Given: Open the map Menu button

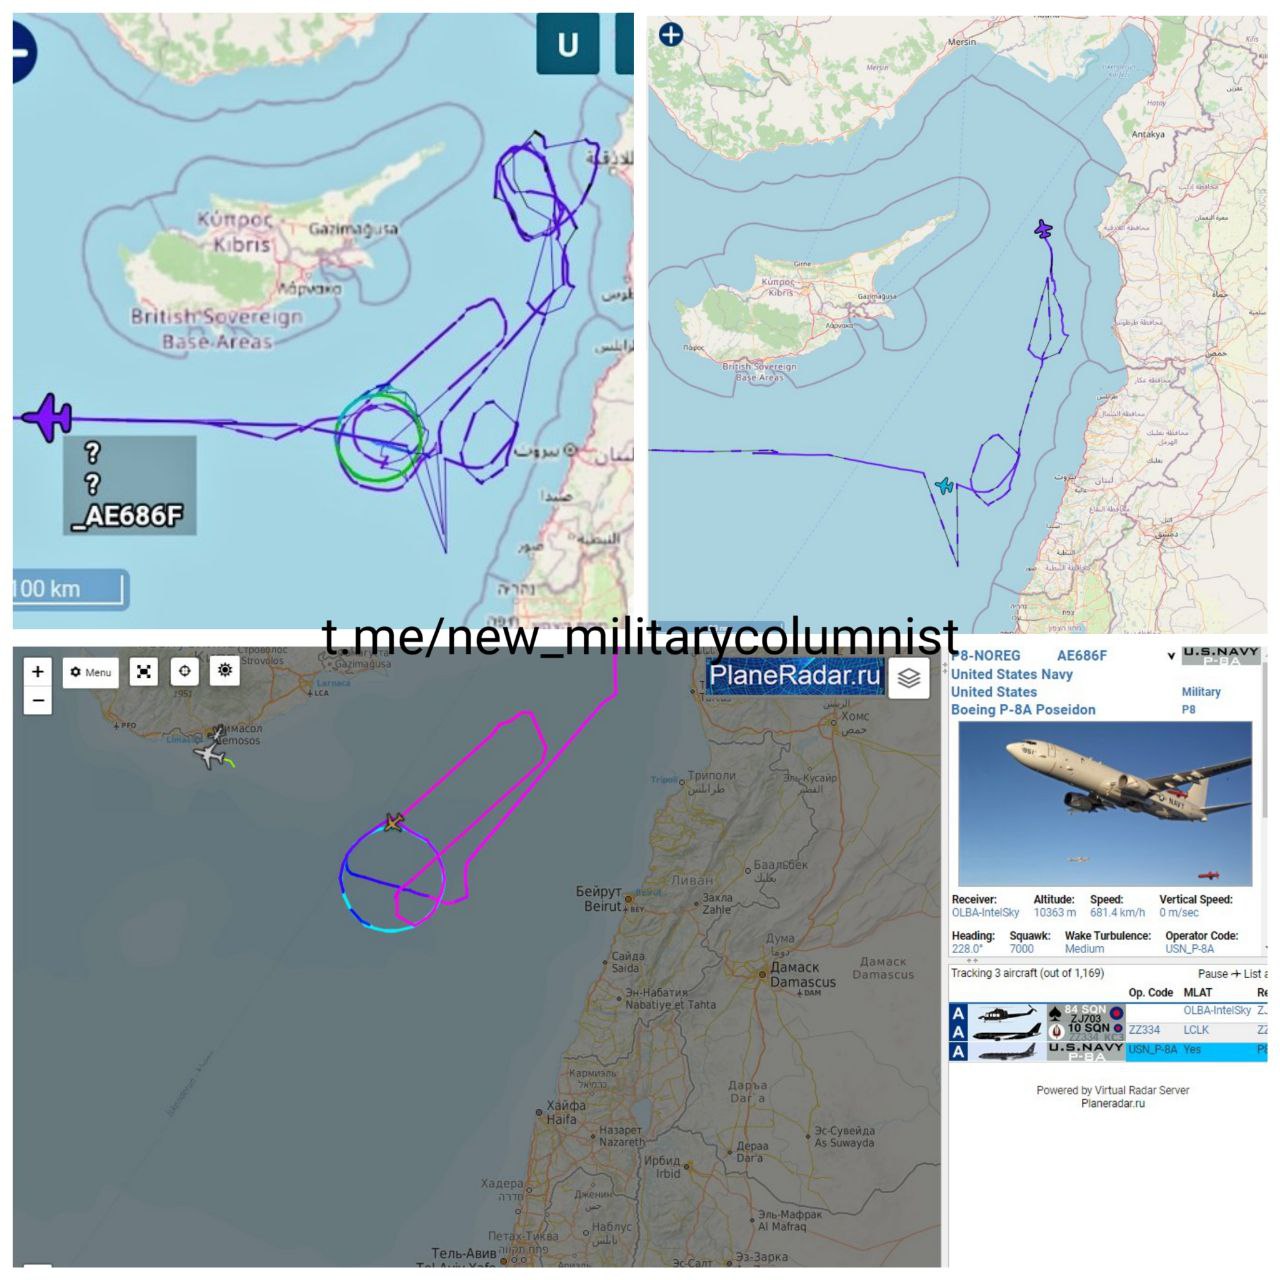Looking at the screenshot, I should click(91, 672).
